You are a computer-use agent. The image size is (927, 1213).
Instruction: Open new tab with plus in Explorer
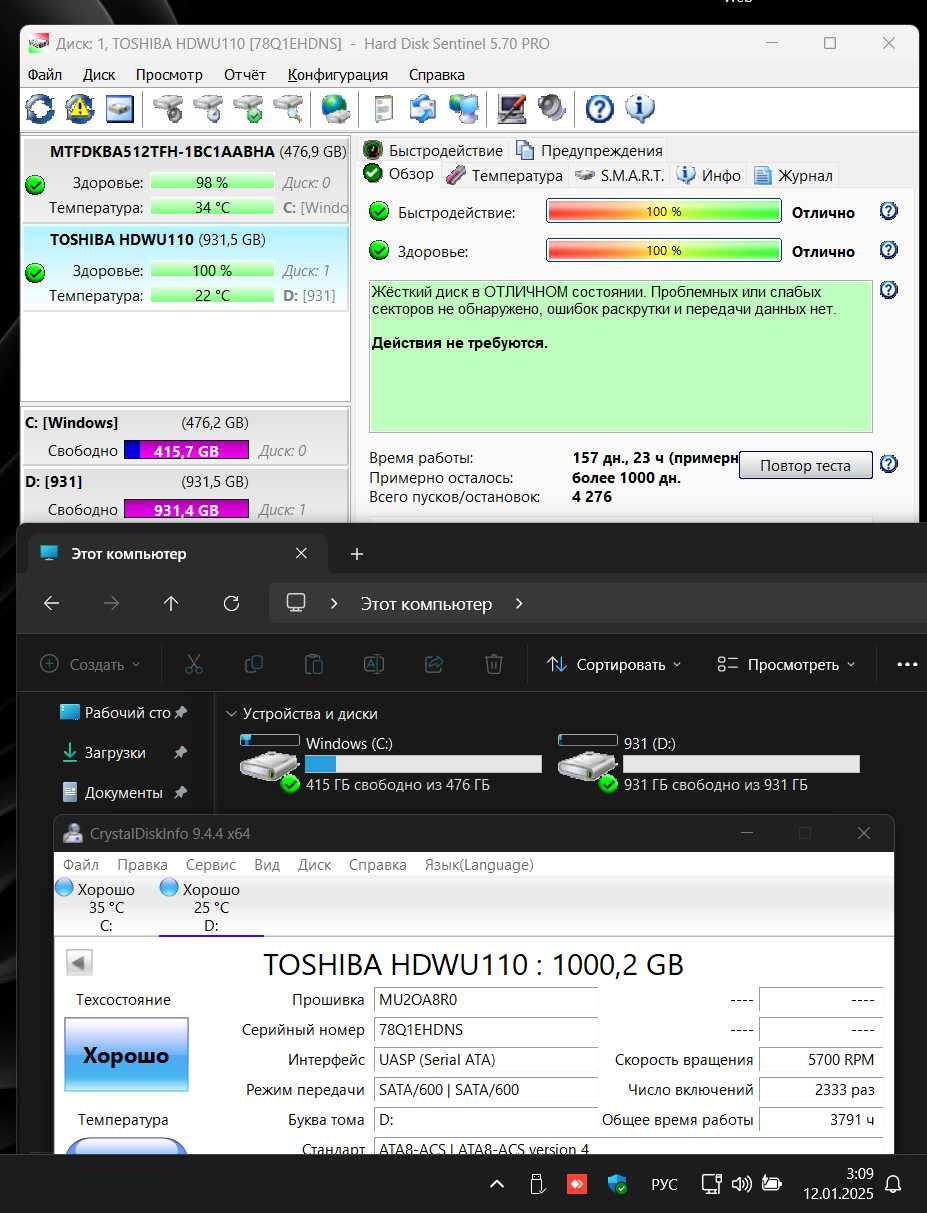point(357,554)
